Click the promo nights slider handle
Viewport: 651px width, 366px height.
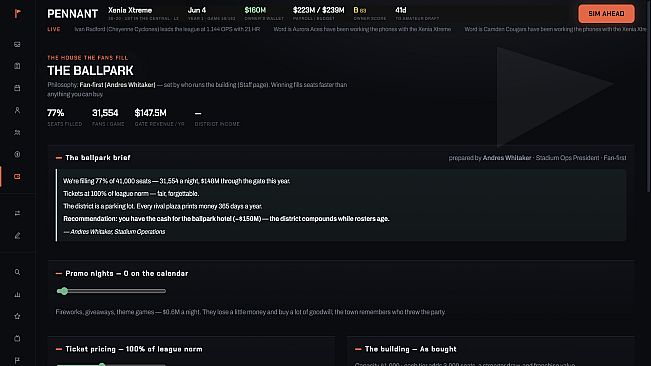tap(63, 291)
